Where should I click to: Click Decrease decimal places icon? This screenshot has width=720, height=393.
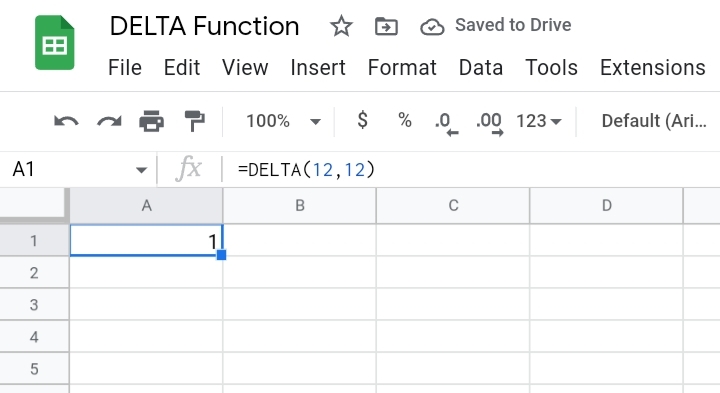(446, 124)
